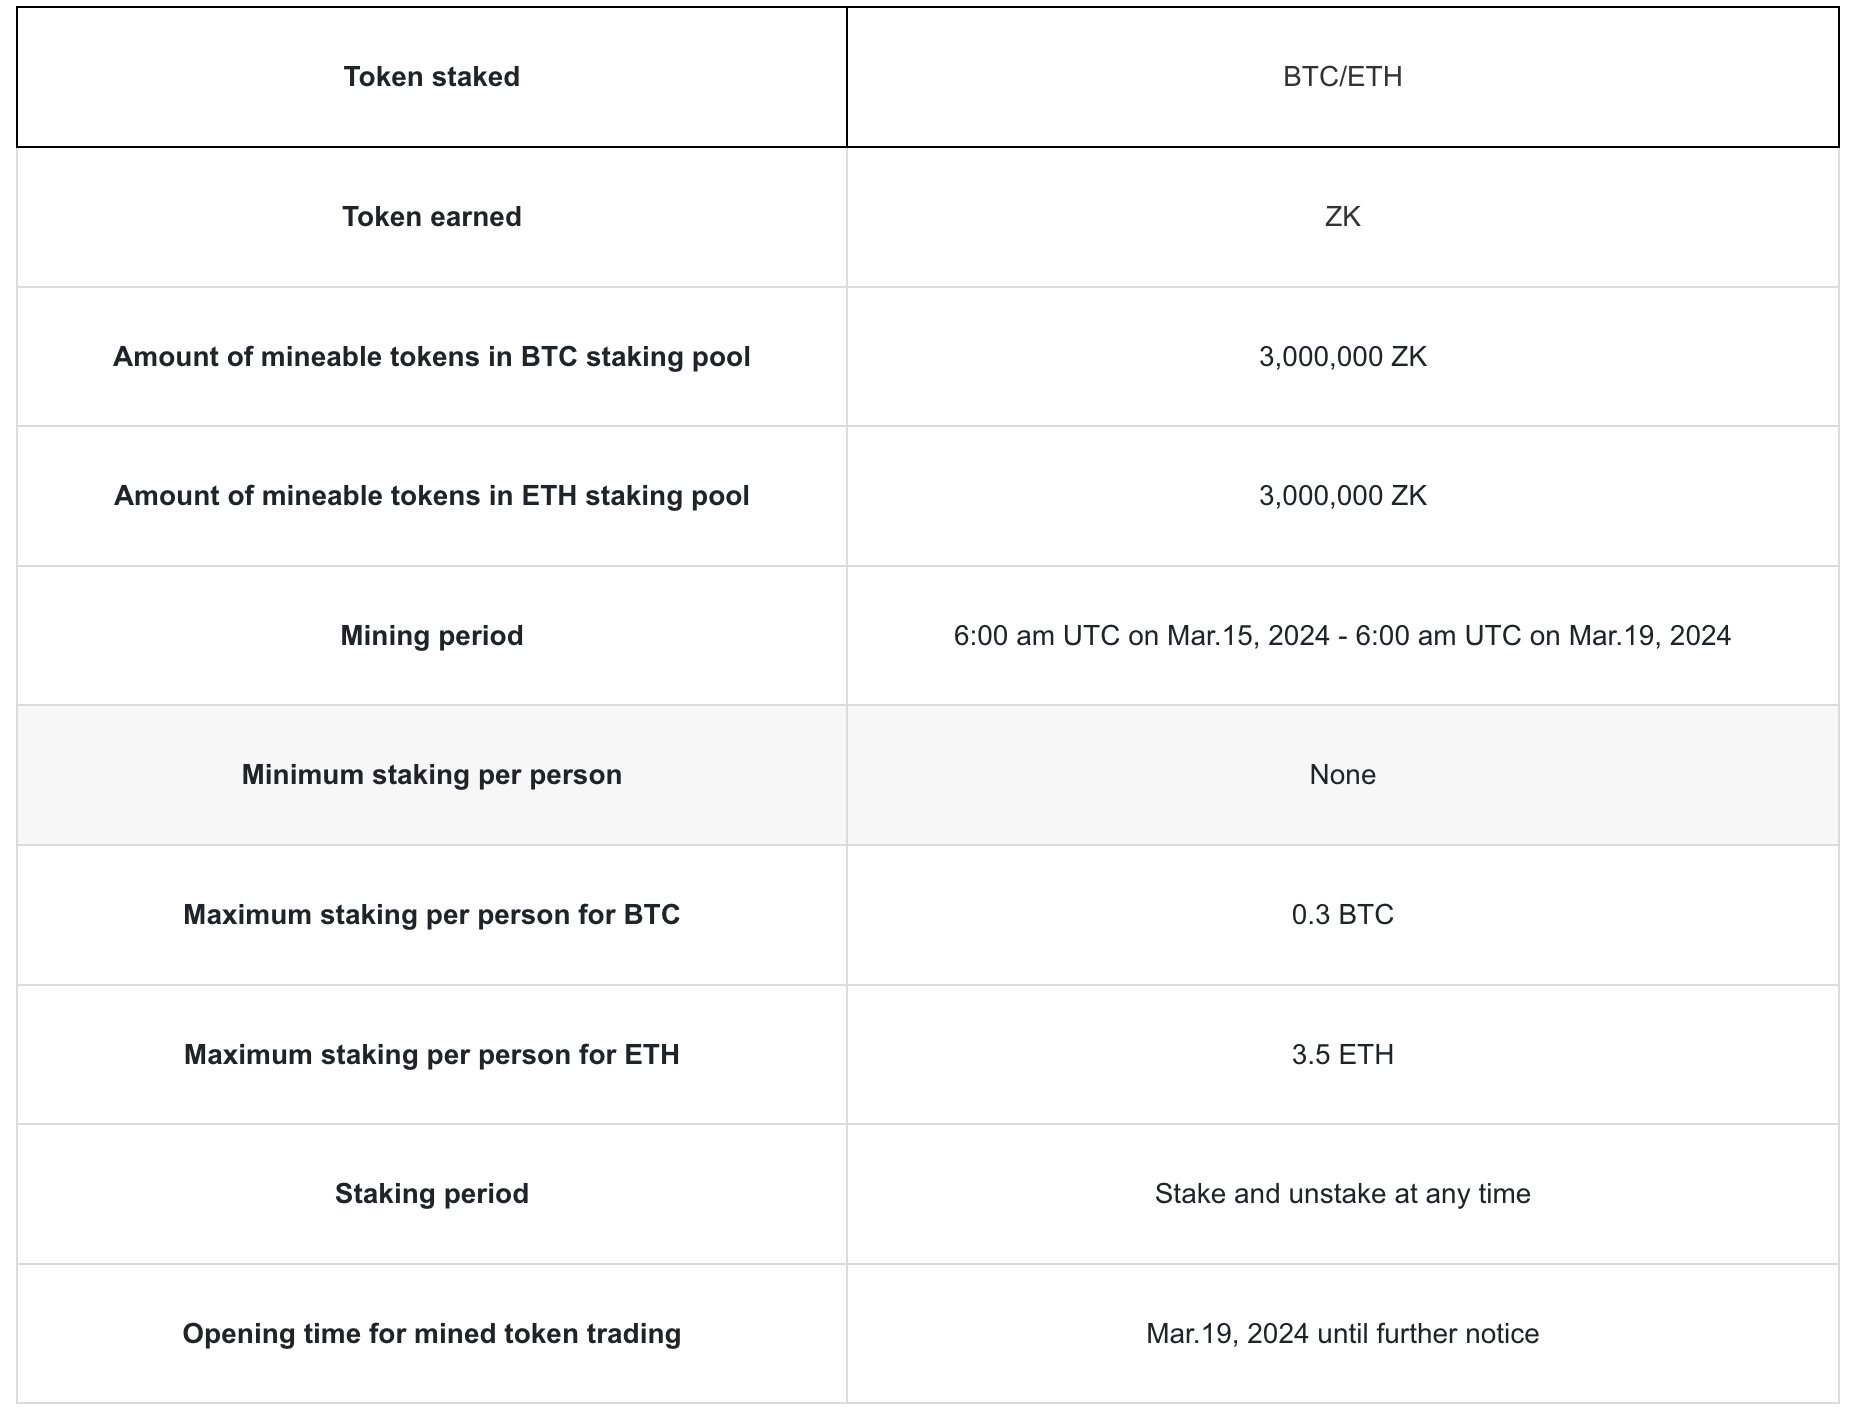Select the Mar.15 to Mar.19 mining dates text

point(1342,636)
